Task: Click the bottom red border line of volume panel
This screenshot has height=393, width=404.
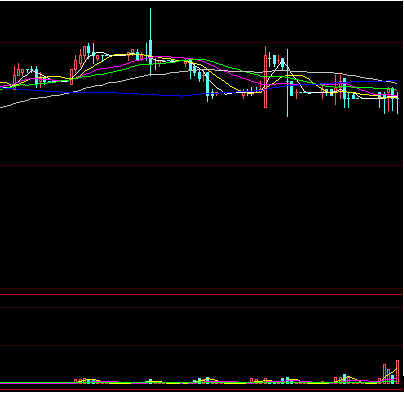Action: pos(202,390)
